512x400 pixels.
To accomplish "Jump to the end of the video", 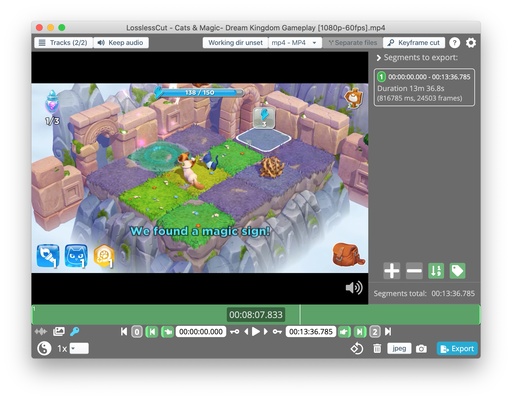I will [388, 332].
